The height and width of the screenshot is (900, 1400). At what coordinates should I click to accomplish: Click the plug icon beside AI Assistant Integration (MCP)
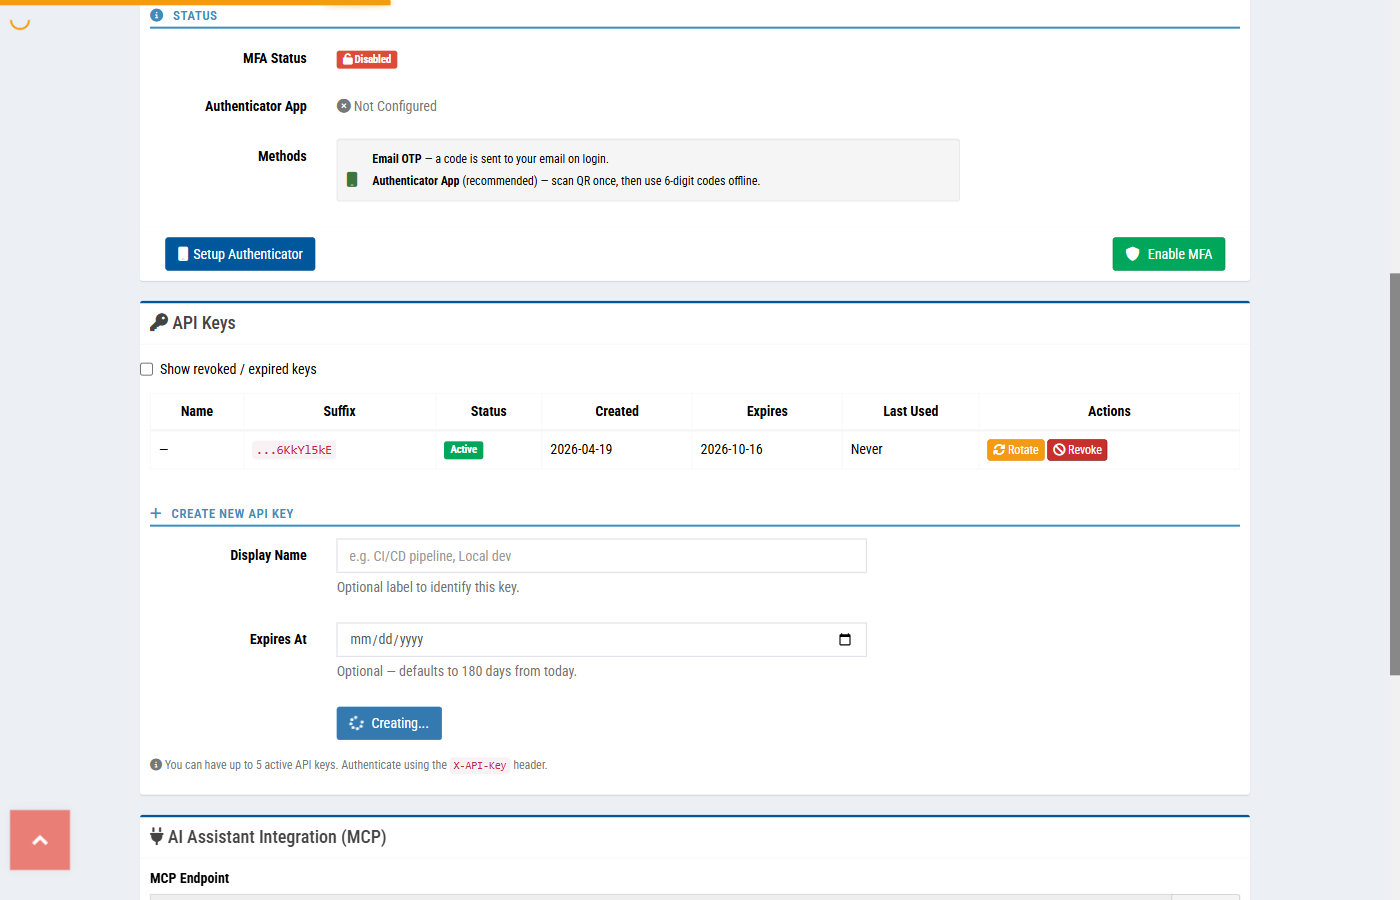(x=157, y=837)
